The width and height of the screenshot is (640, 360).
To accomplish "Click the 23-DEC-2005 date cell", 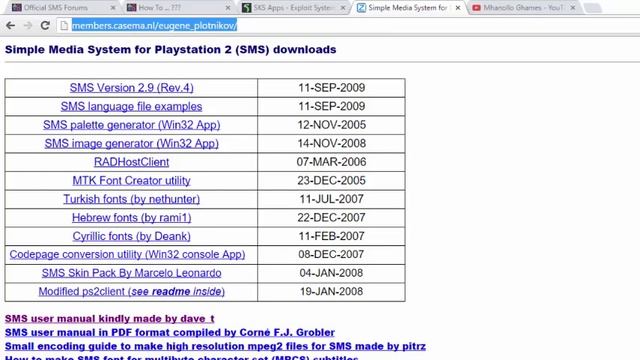I will [331, 180].
